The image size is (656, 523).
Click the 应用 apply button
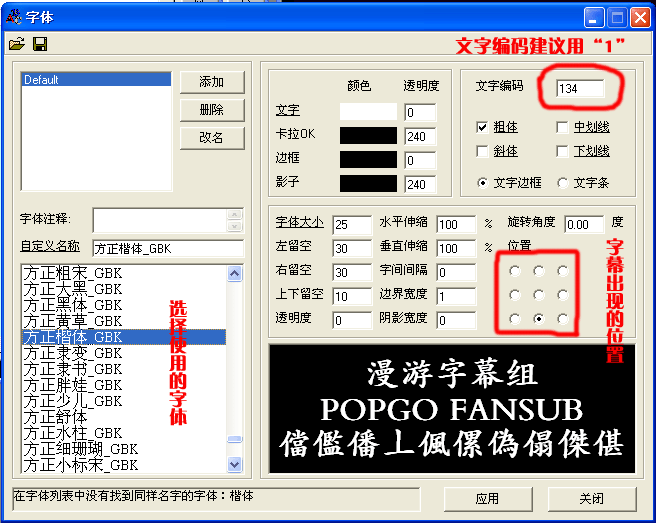[x=488, y=499]
